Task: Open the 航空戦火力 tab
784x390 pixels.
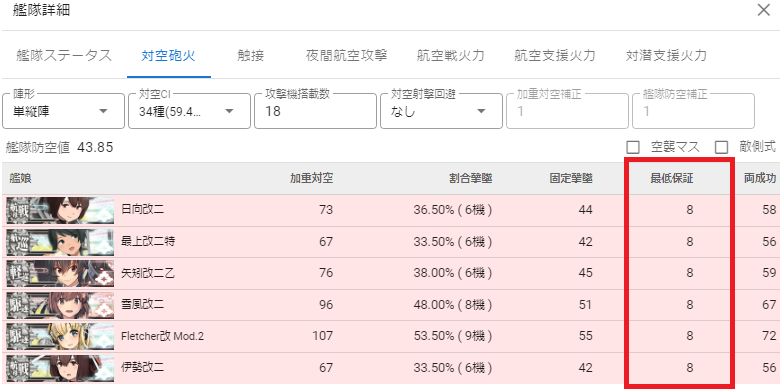Action: click(450, 56)
